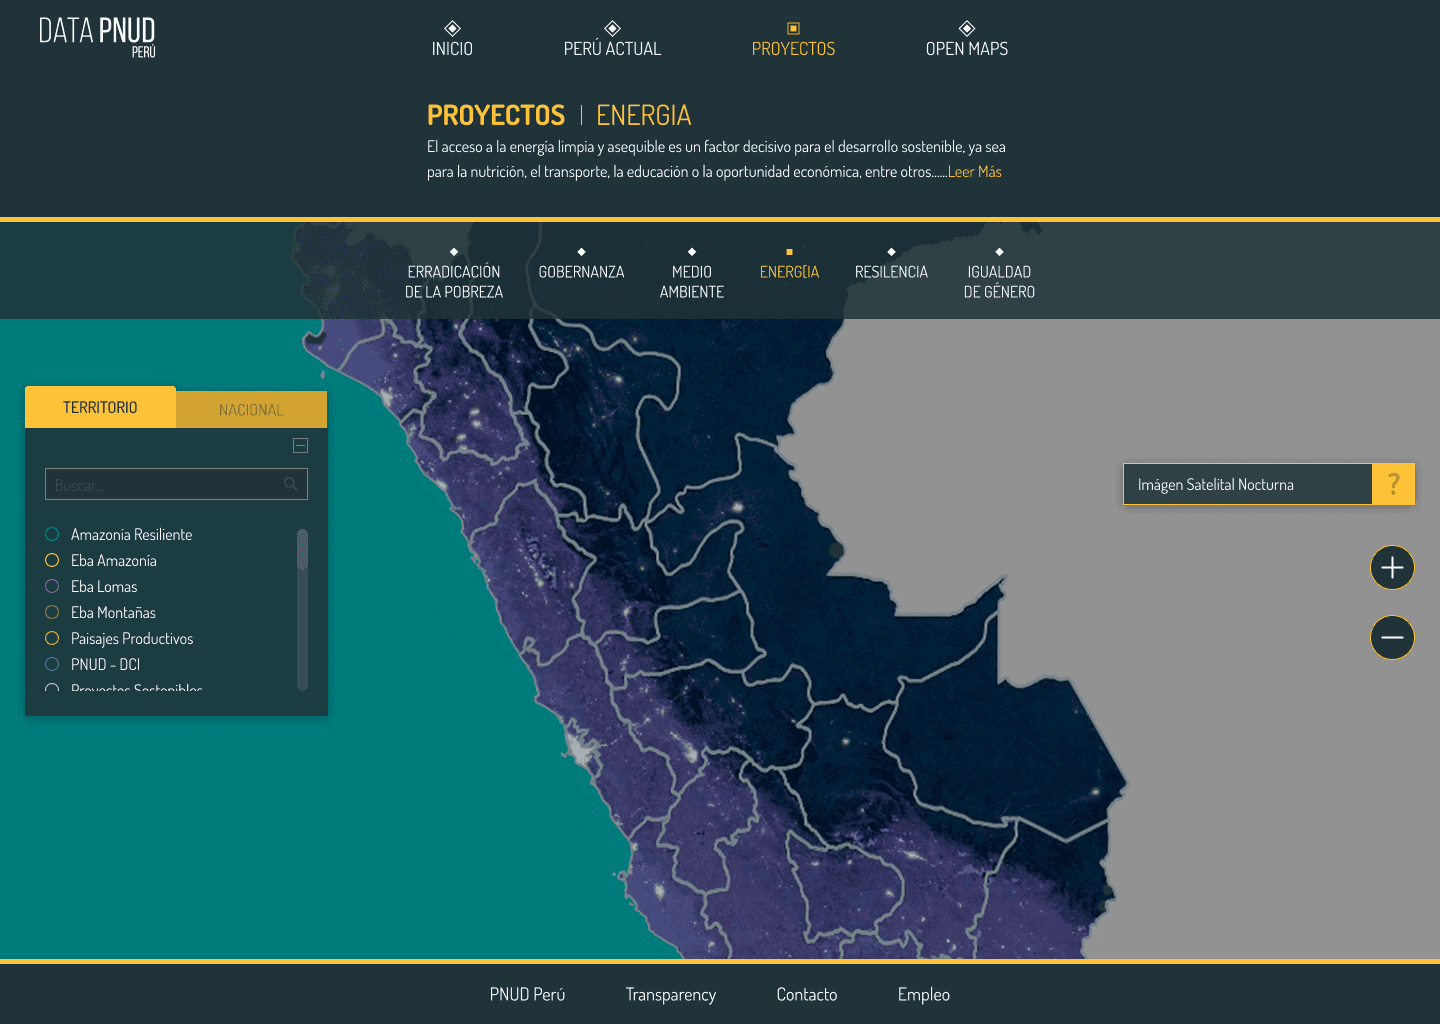Image resolution: width=1440 pixels, height=1024 pixels.
Task: Click the diamond icon above INICIO
Action: tap(452, 28)
